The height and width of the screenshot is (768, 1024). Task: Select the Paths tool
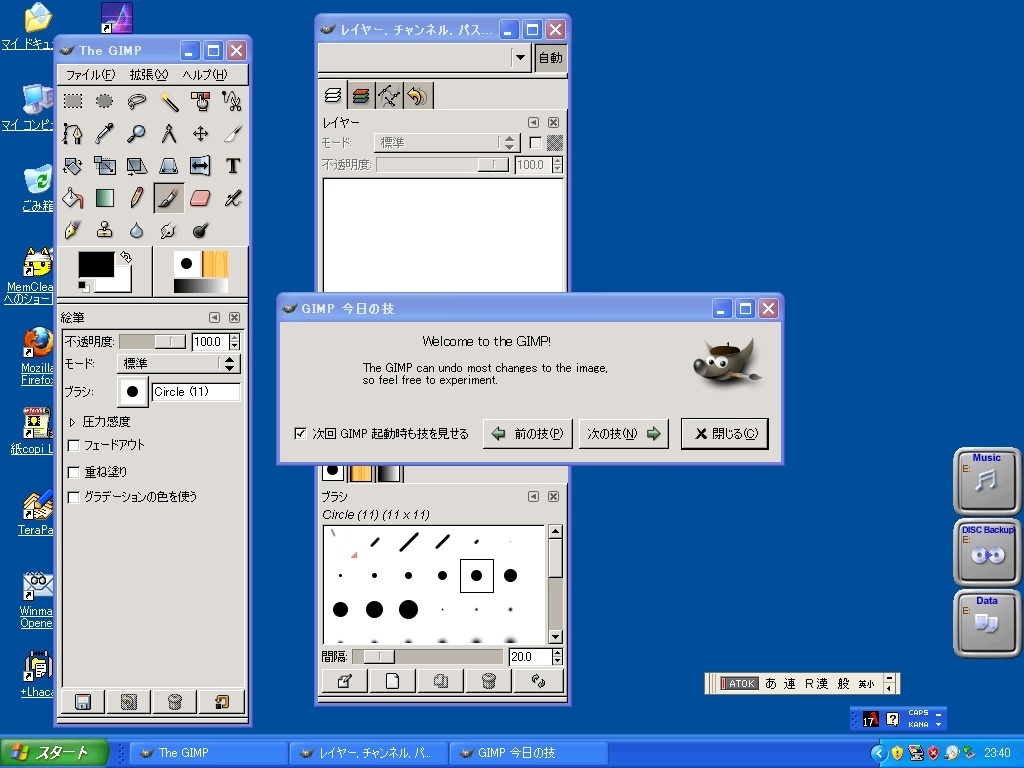(72, 133)
